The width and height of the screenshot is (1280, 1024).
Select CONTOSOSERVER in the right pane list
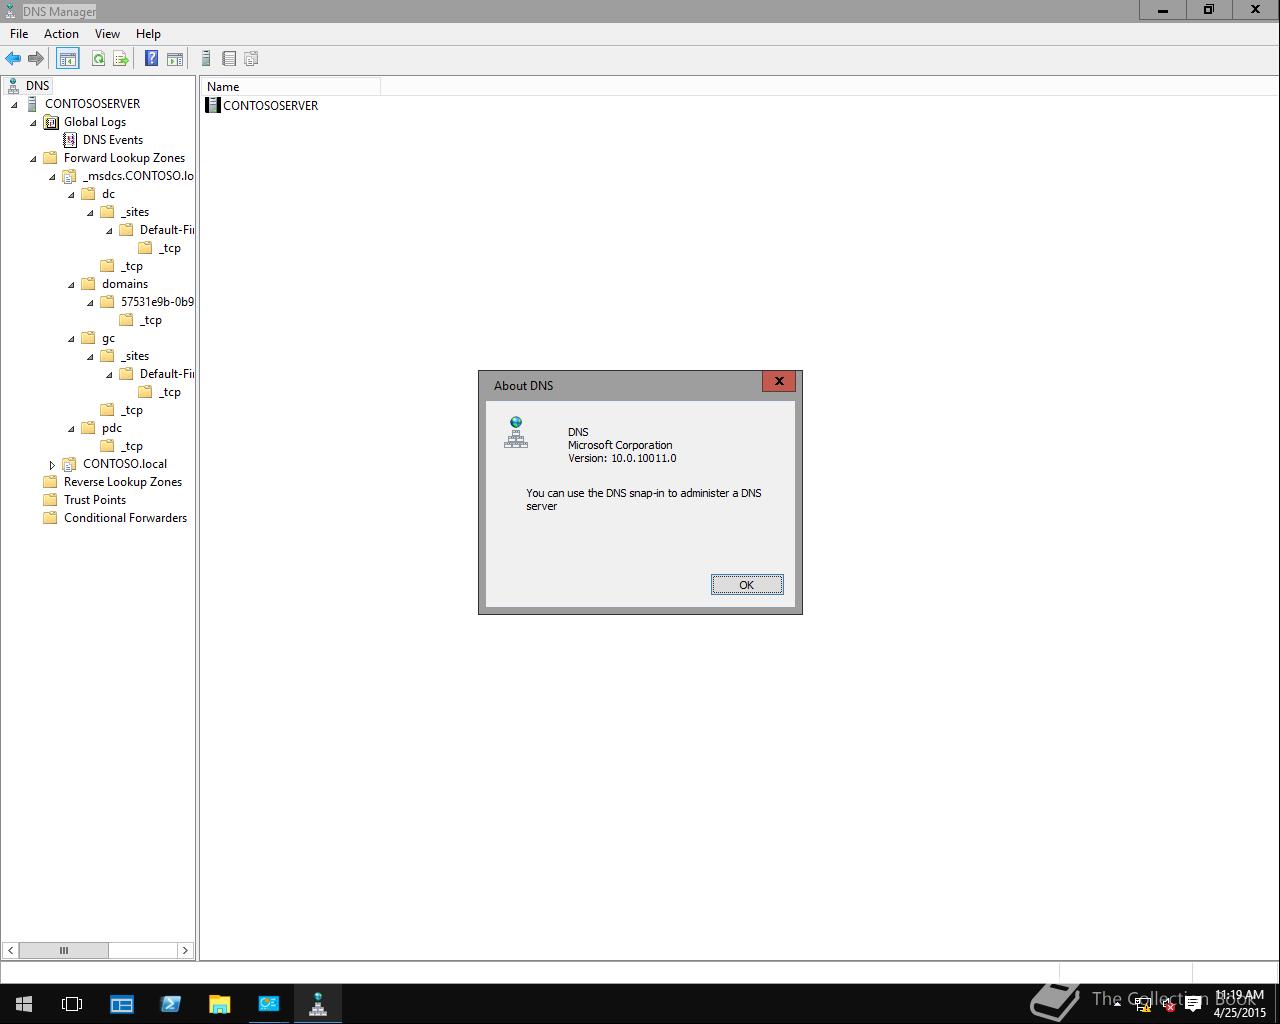click(270, 105)
